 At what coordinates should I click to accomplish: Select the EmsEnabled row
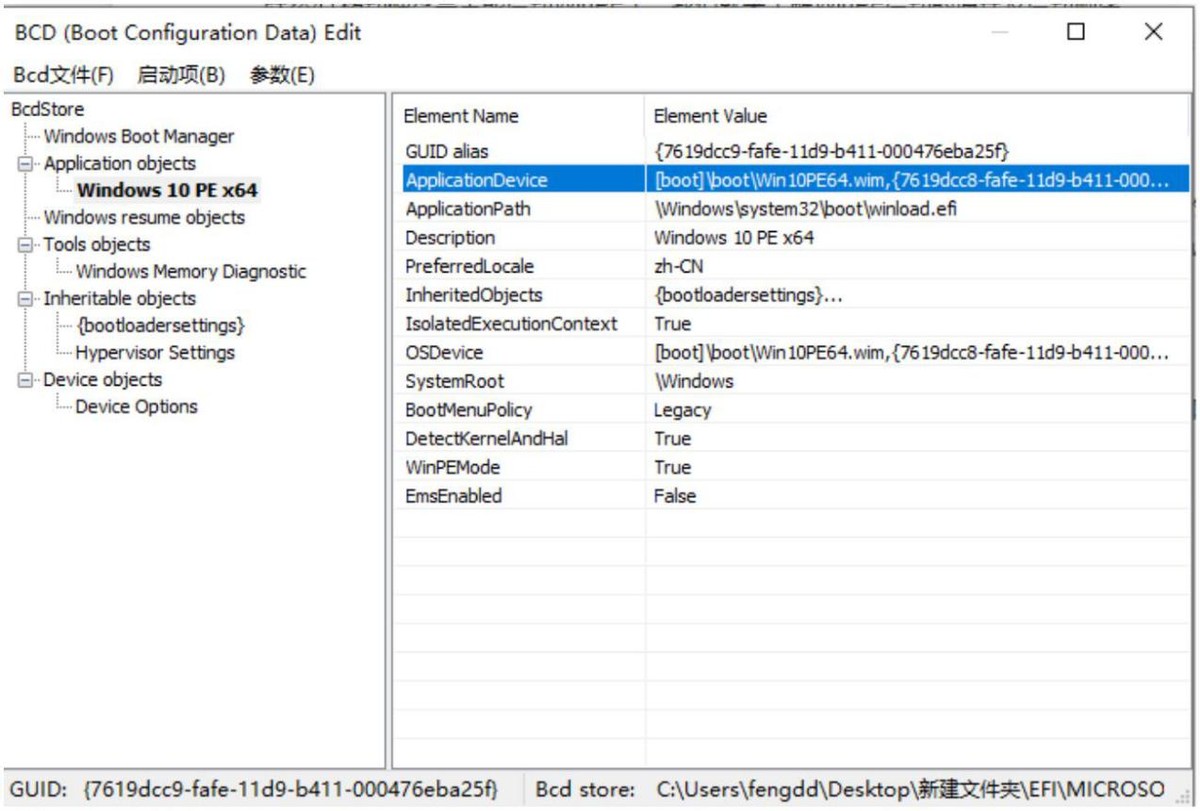[791, 496]
